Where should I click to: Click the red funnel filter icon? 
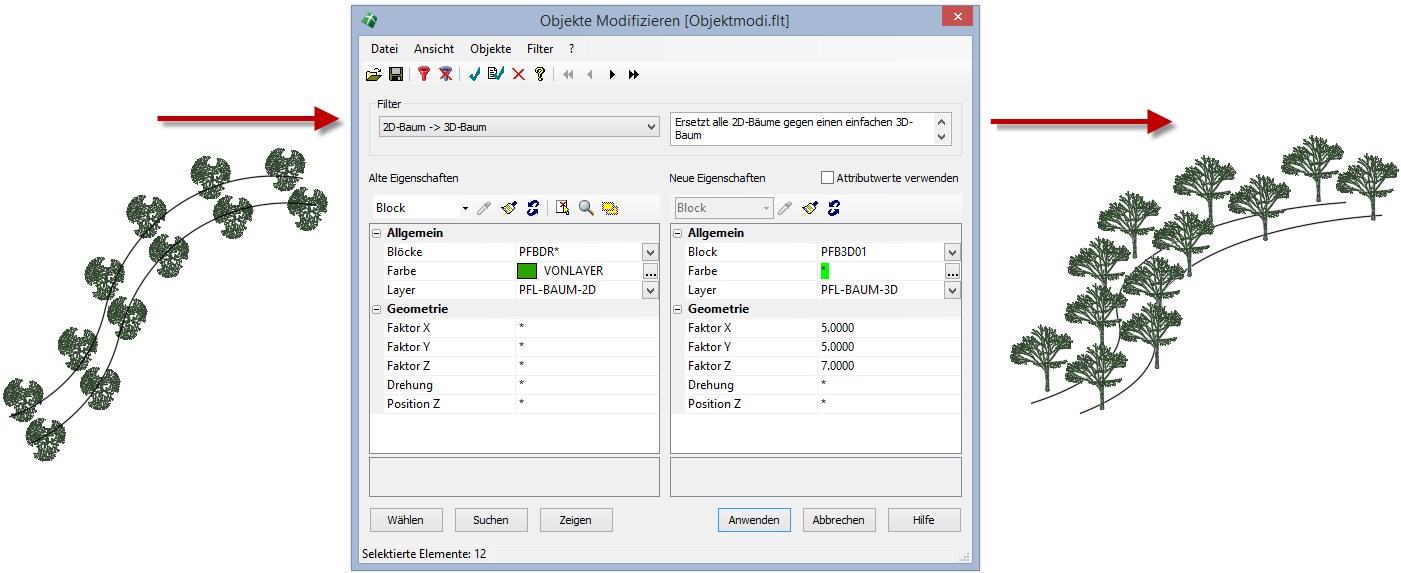click(x=424, y=74)
